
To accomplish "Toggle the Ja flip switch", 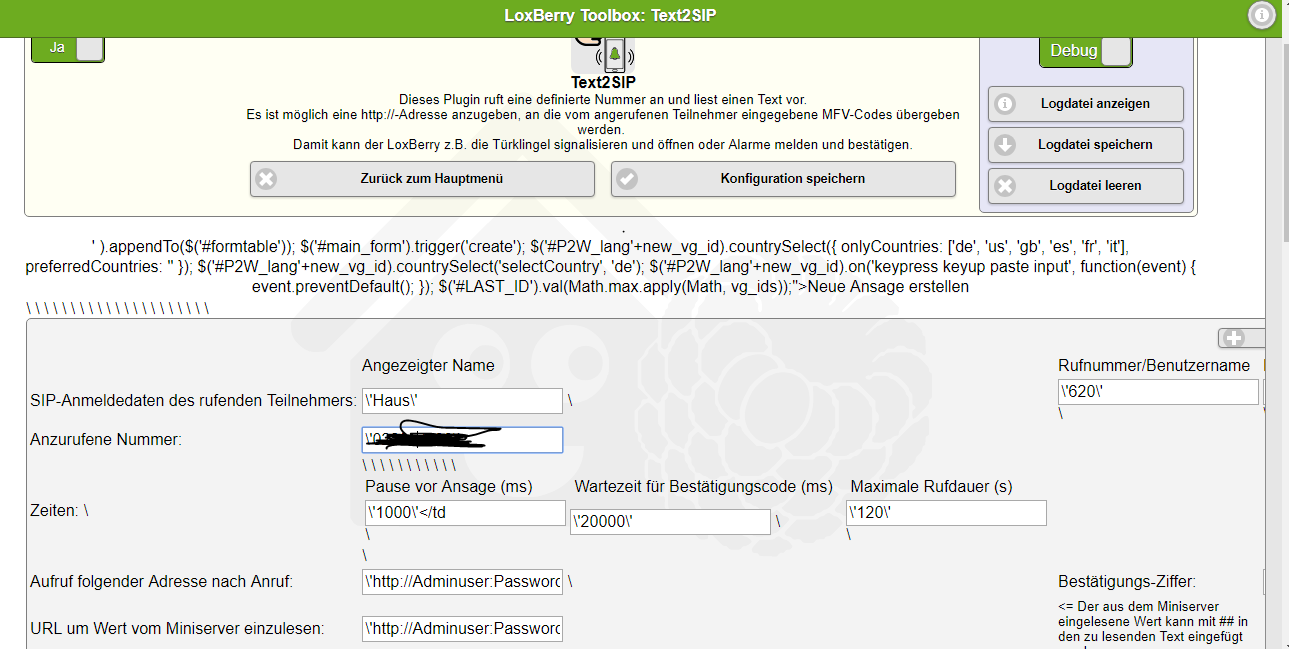I will (68, 47).
